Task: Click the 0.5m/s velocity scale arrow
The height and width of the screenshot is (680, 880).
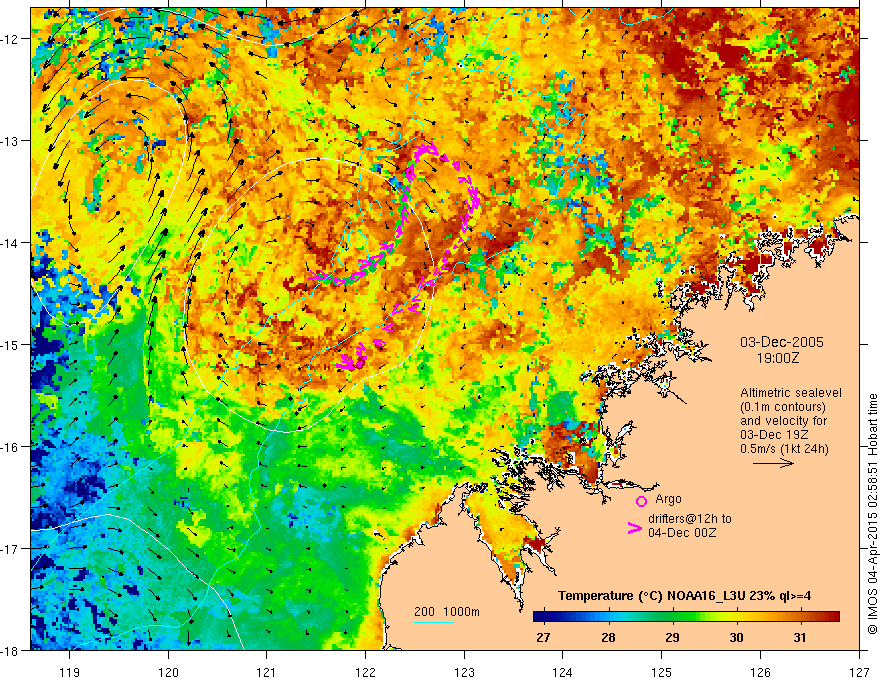Action: point(773,463)
